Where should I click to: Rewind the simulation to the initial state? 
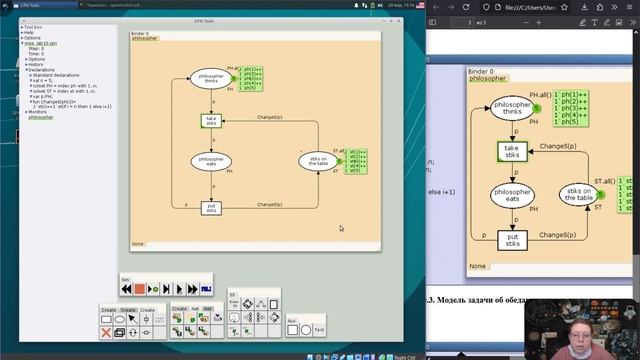coord(126,289)
